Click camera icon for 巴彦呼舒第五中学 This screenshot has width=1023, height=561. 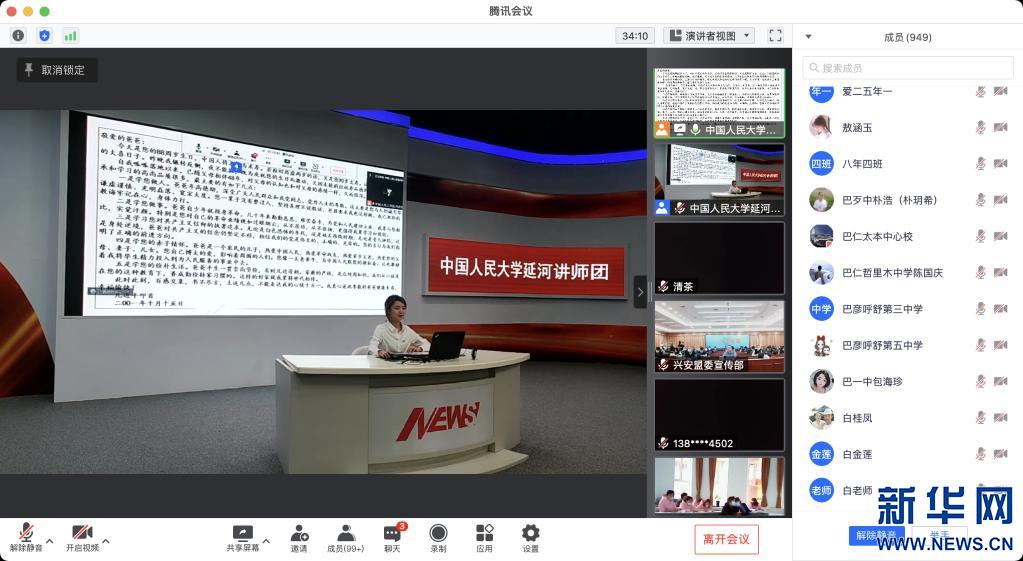click(x=1001, y=345)
